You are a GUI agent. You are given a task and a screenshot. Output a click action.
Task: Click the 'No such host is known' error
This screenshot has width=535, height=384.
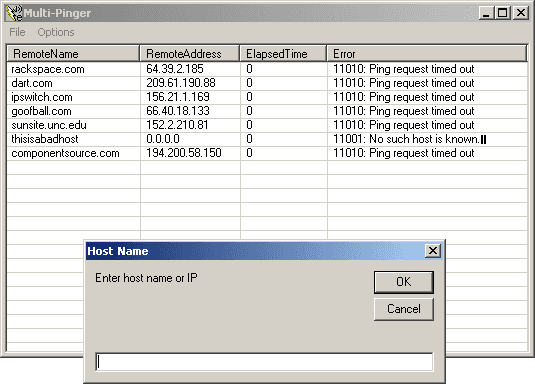[x=409, y=139]
